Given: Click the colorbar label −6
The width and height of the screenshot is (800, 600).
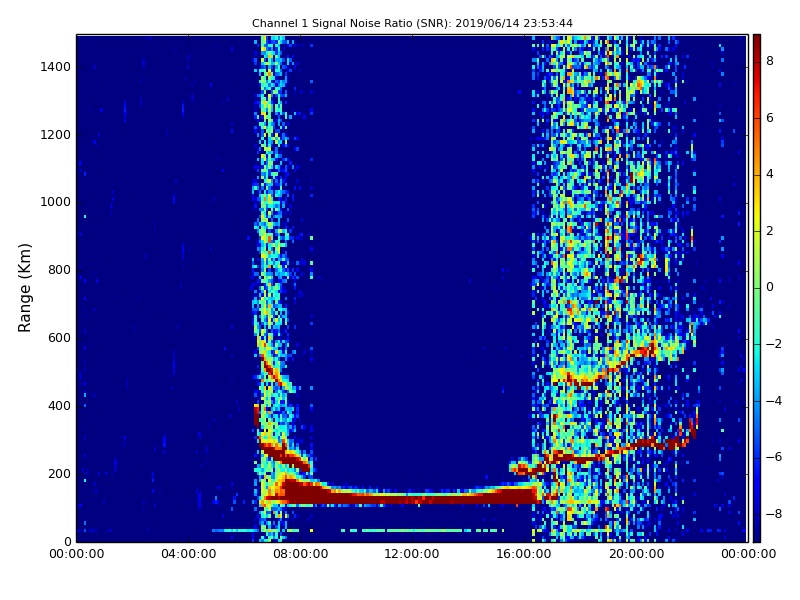Looking at the screenshot, I should click(x=773, y=457).
